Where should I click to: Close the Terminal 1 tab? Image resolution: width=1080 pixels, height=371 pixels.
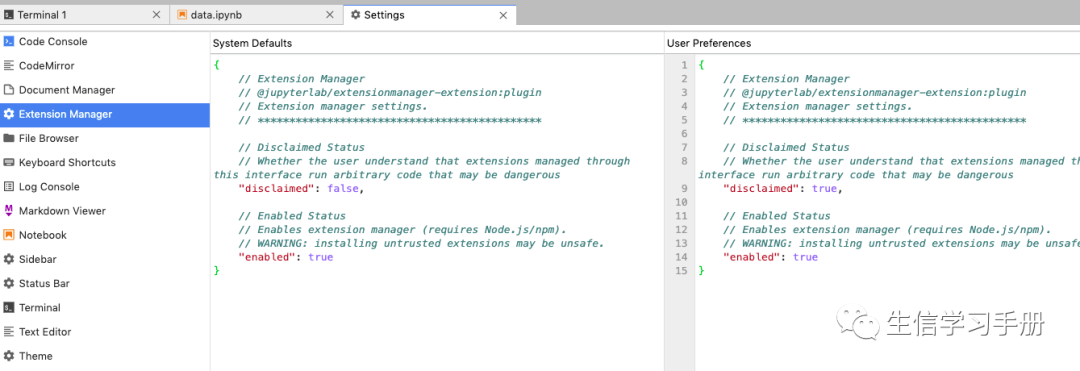tap(156, 14)
